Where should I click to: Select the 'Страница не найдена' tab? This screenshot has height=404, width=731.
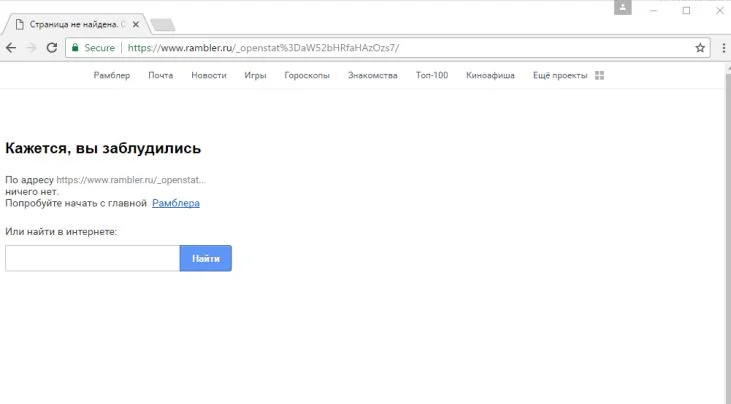tap(77, 24)
